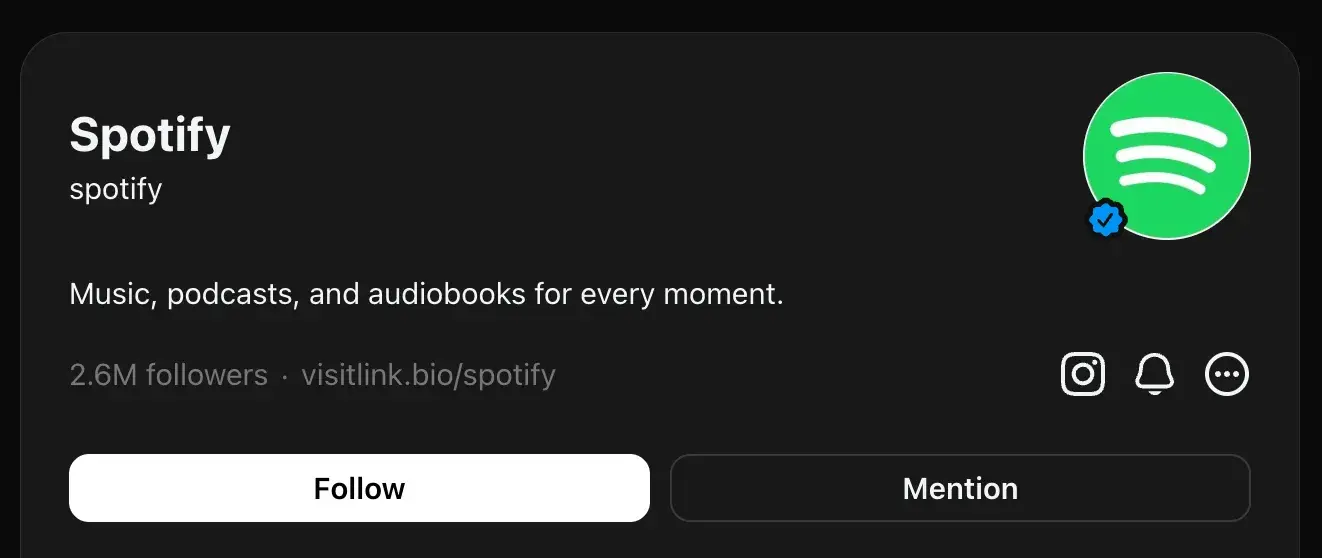Click the notification bell icon
This screenshot has width=1322, height=558.
click(x=1154, y=375)
